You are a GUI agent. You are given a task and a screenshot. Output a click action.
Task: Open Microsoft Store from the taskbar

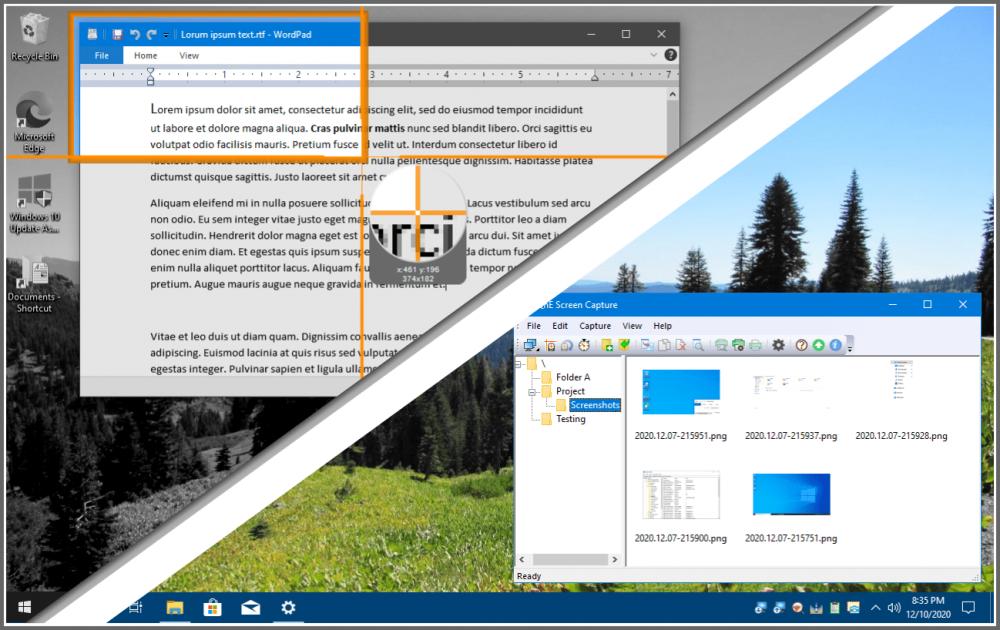212,606
